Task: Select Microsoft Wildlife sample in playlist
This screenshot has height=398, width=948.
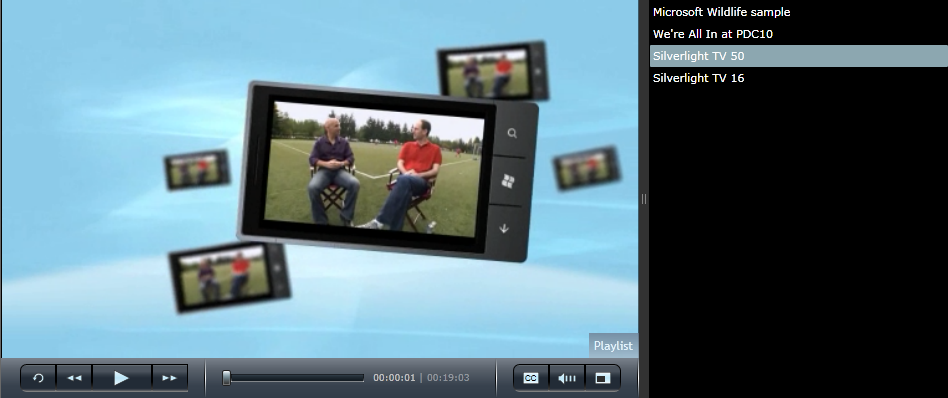Action: (x=798, y=12)
